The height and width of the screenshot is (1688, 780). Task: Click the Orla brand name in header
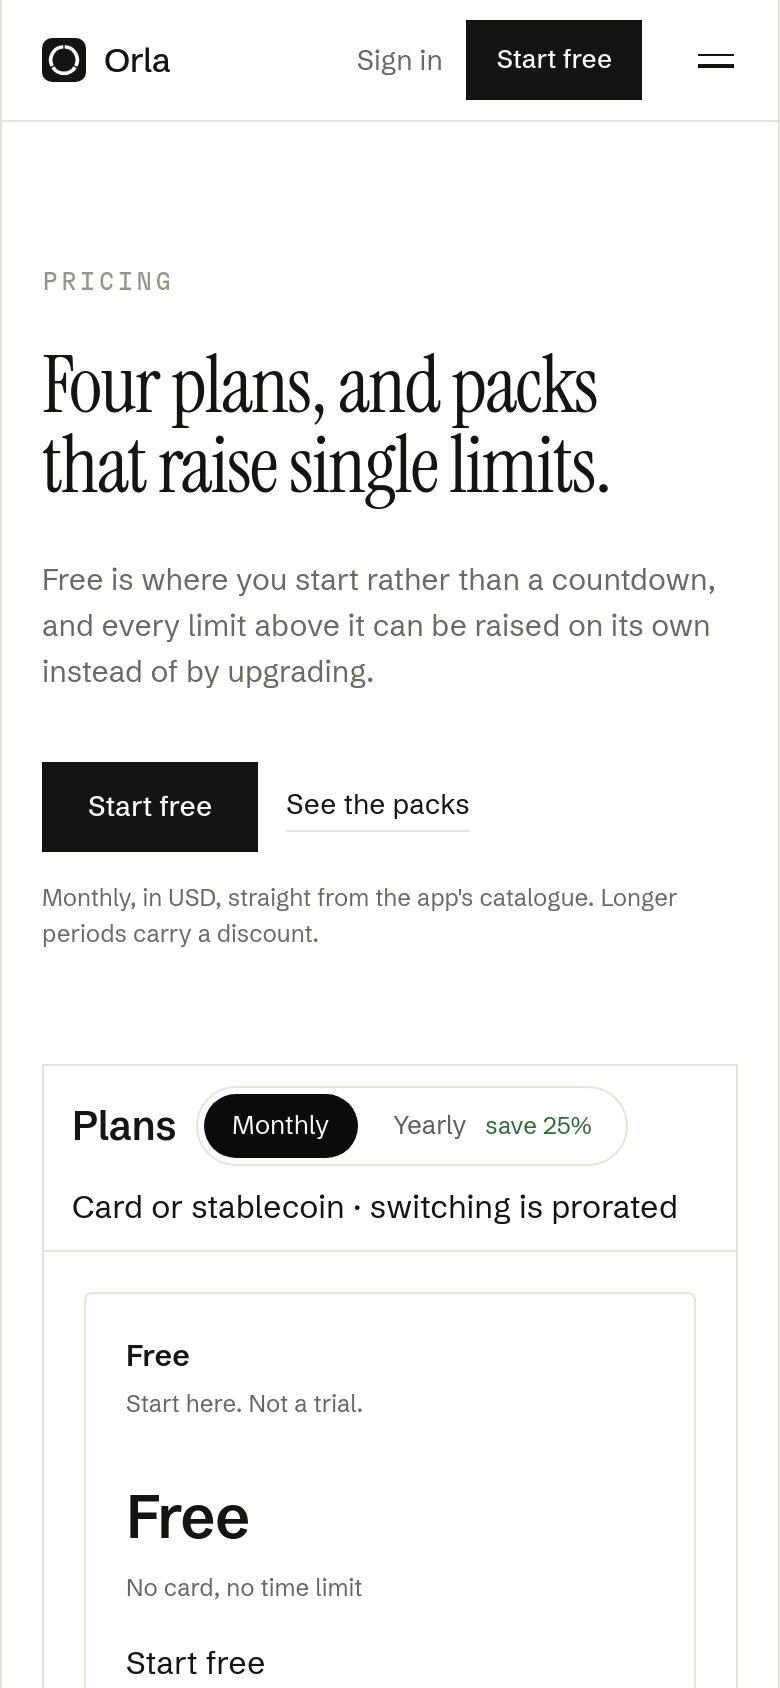point(137,61)
